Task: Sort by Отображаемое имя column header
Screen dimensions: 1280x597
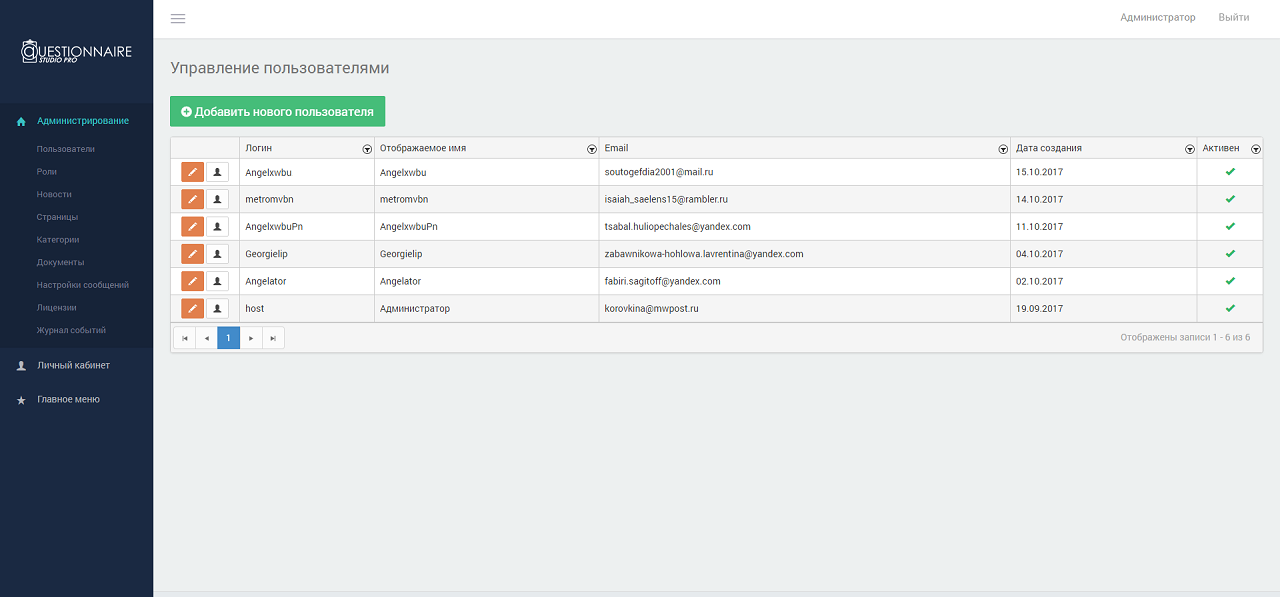Action: [x=423, y=148]
